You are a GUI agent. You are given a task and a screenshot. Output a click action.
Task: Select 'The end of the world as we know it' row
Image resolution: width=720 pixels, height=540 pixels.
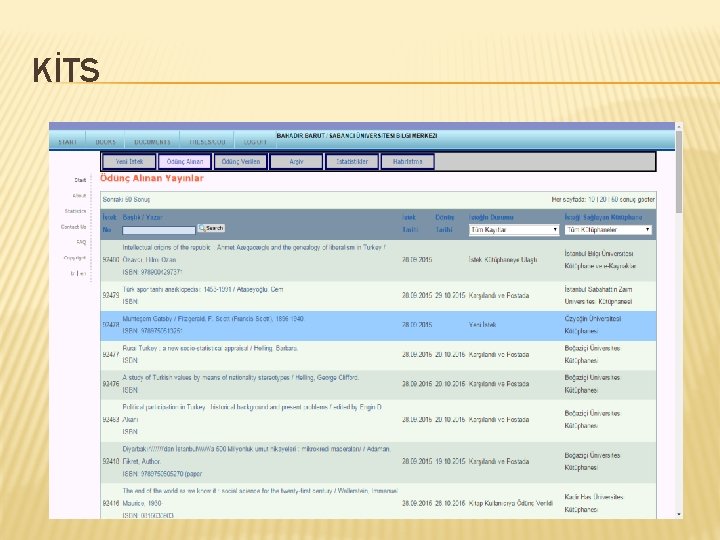click(x=378, y=501)
